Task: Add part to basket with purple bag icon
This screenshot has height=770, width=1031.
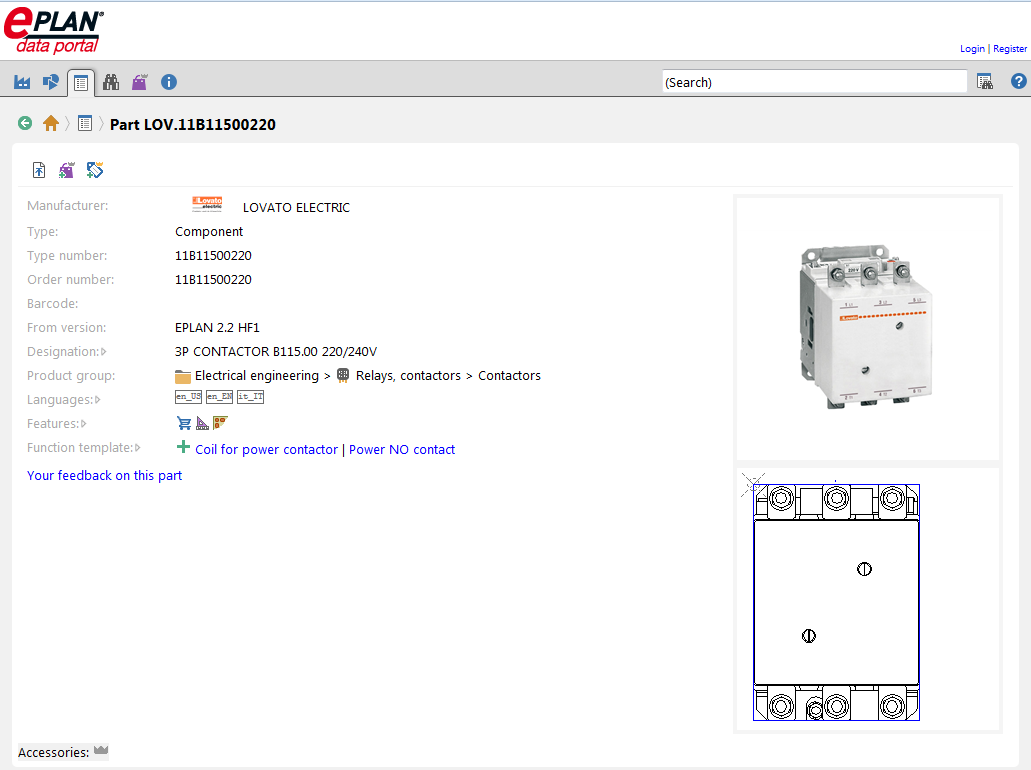Action: tap(66, 170)
